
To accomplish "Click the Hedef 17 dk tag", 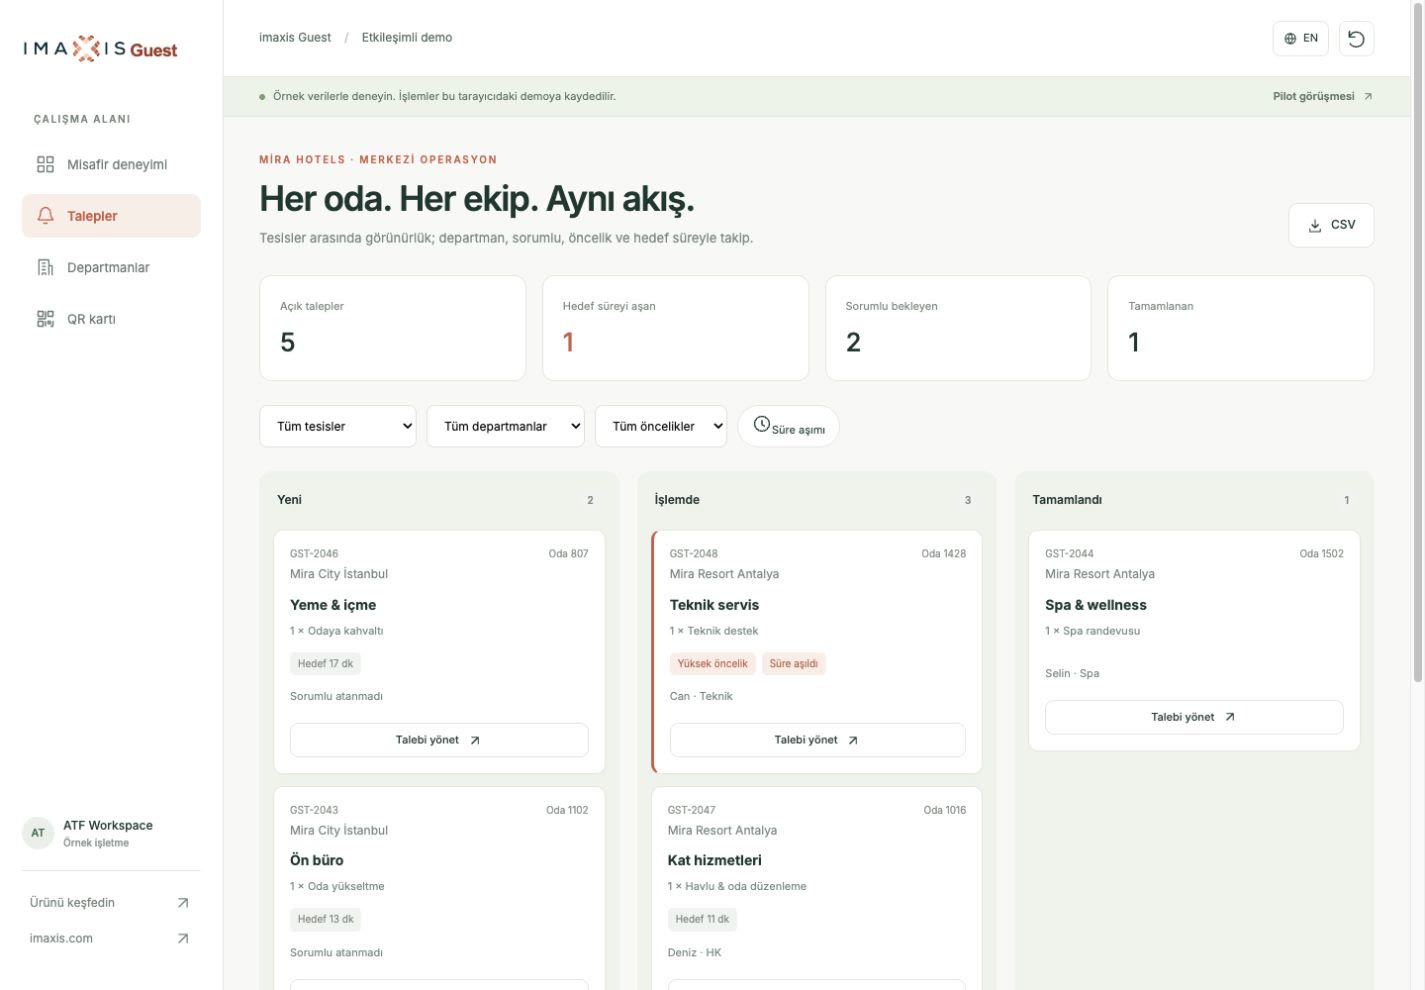I will coord(325,664).
